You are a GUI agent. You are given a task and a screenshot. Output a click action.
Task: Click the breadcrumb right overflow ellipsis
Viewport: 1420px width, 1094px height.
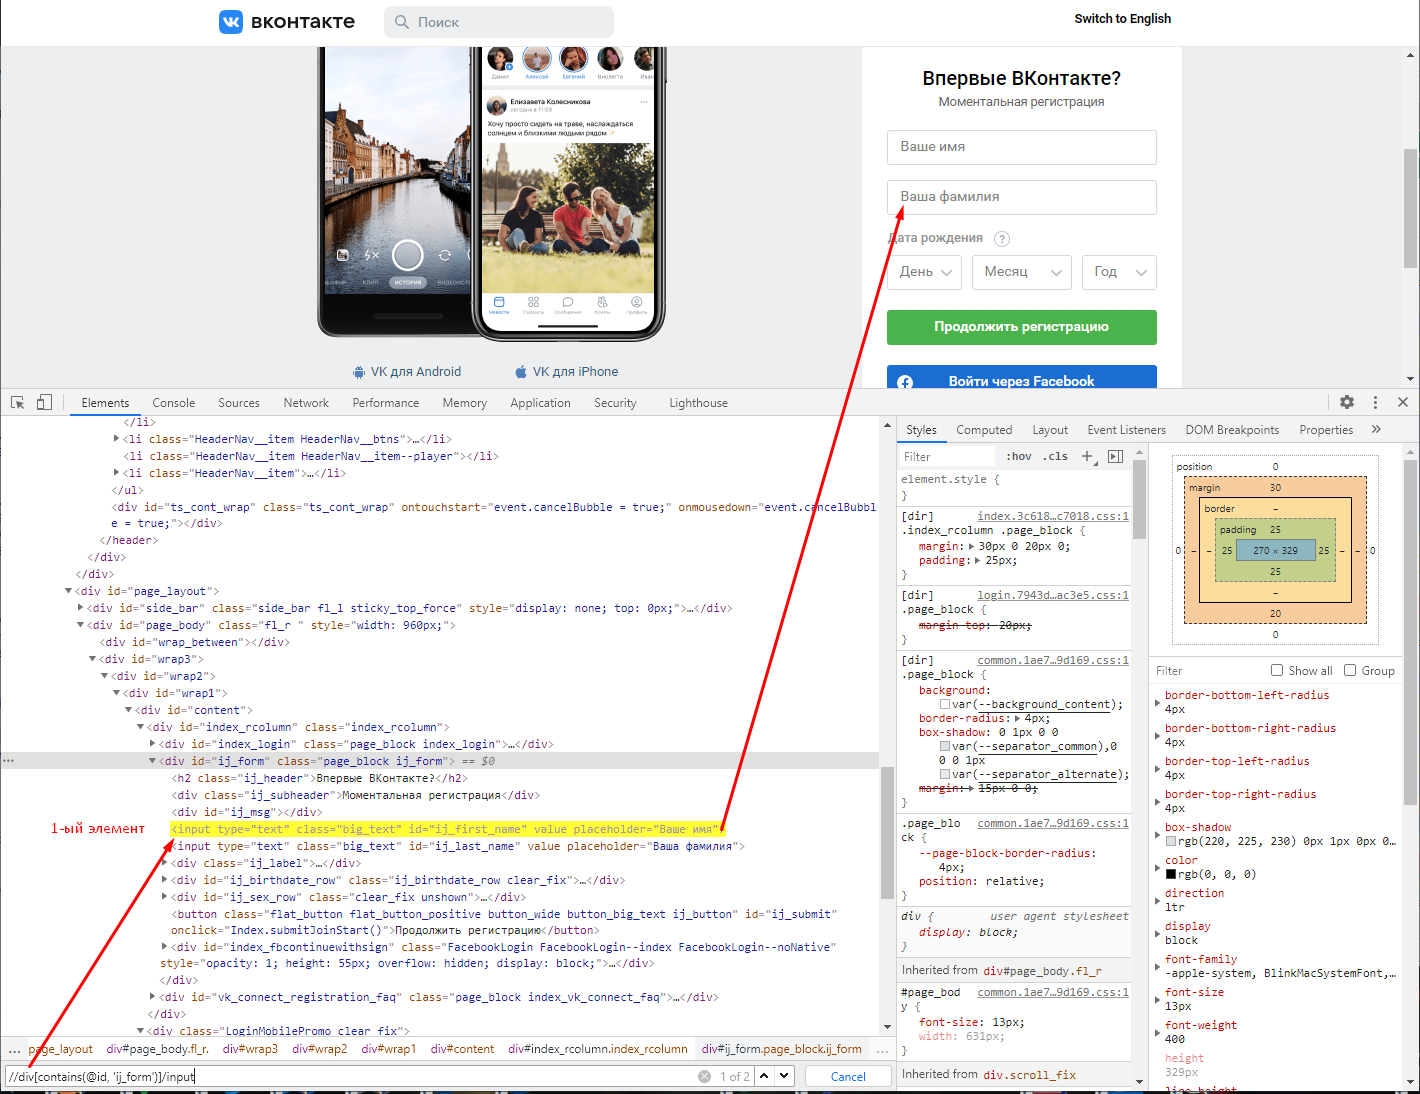pos(882,1050)
